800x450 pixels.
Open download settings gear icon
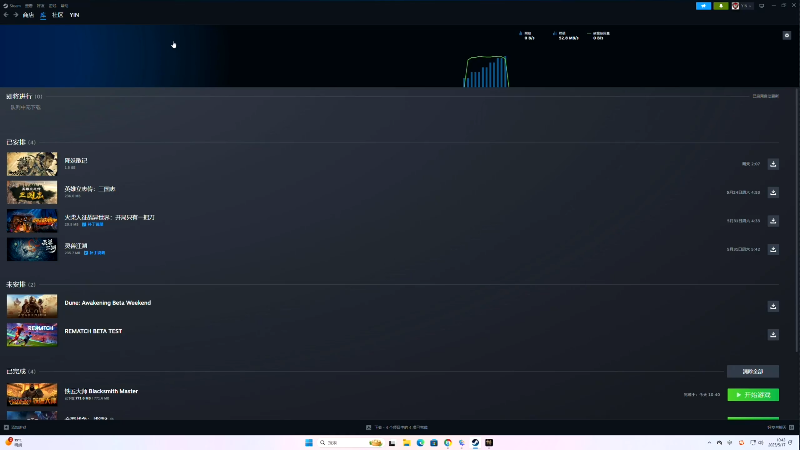point(787,35)
